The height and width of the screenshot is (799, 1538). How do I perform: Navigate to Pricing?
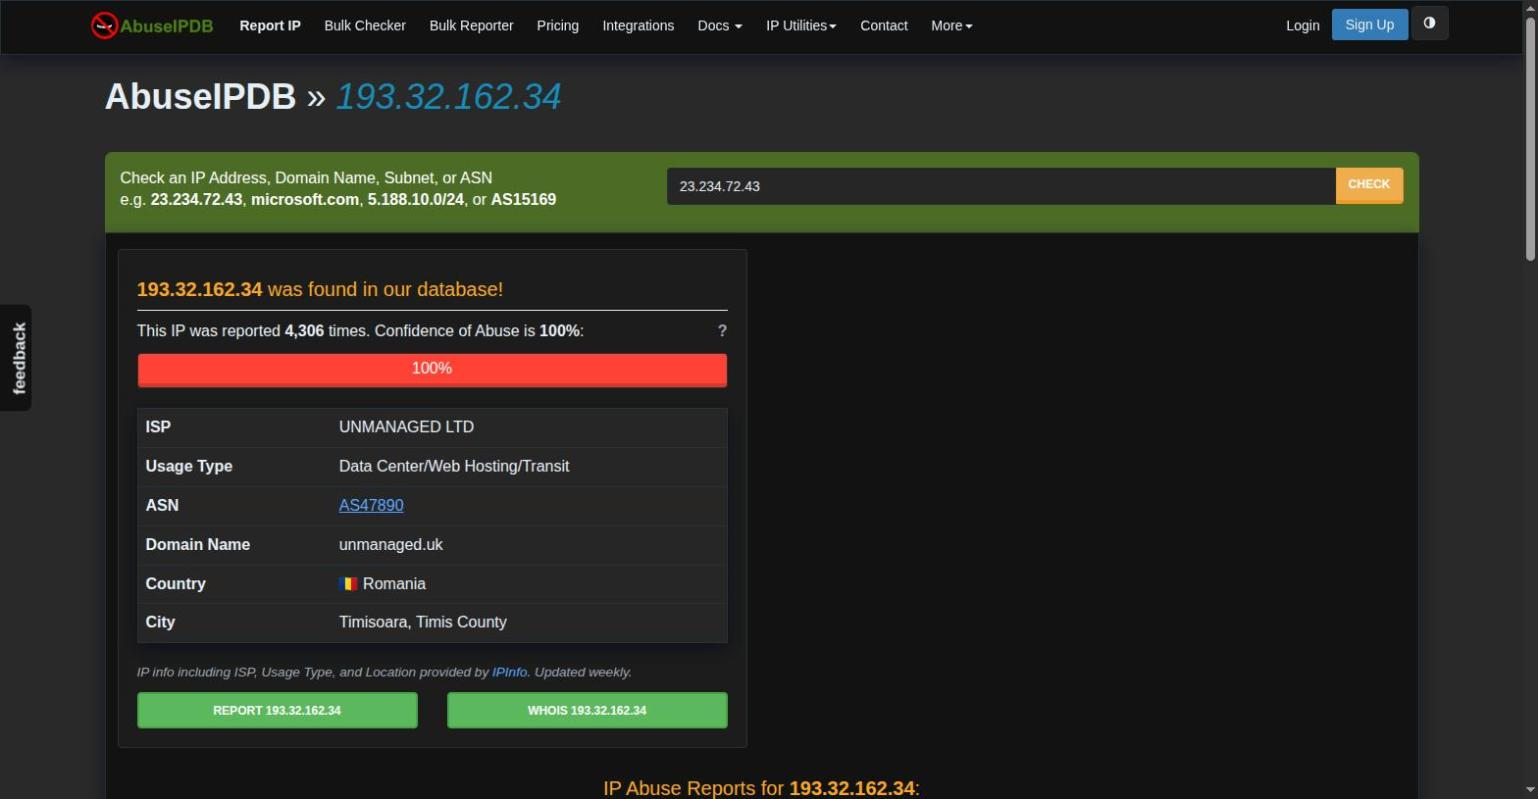tap(558, 26)
